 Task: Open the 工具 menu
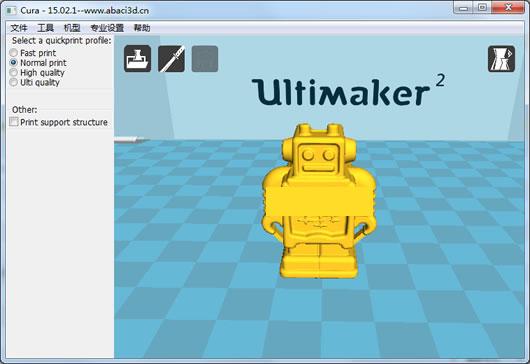(45, 28)
